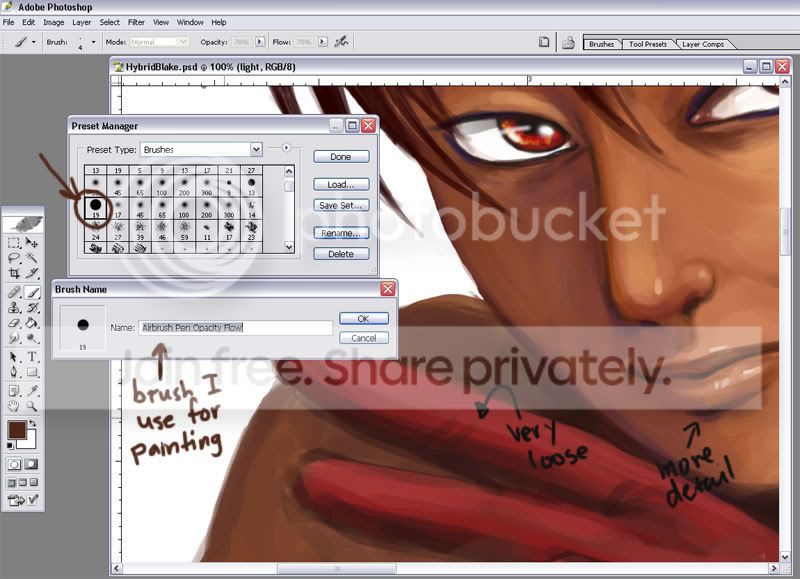Select the Clone Stamp tool
Screen dimensions: 800x579
click(x=14, y=308)
